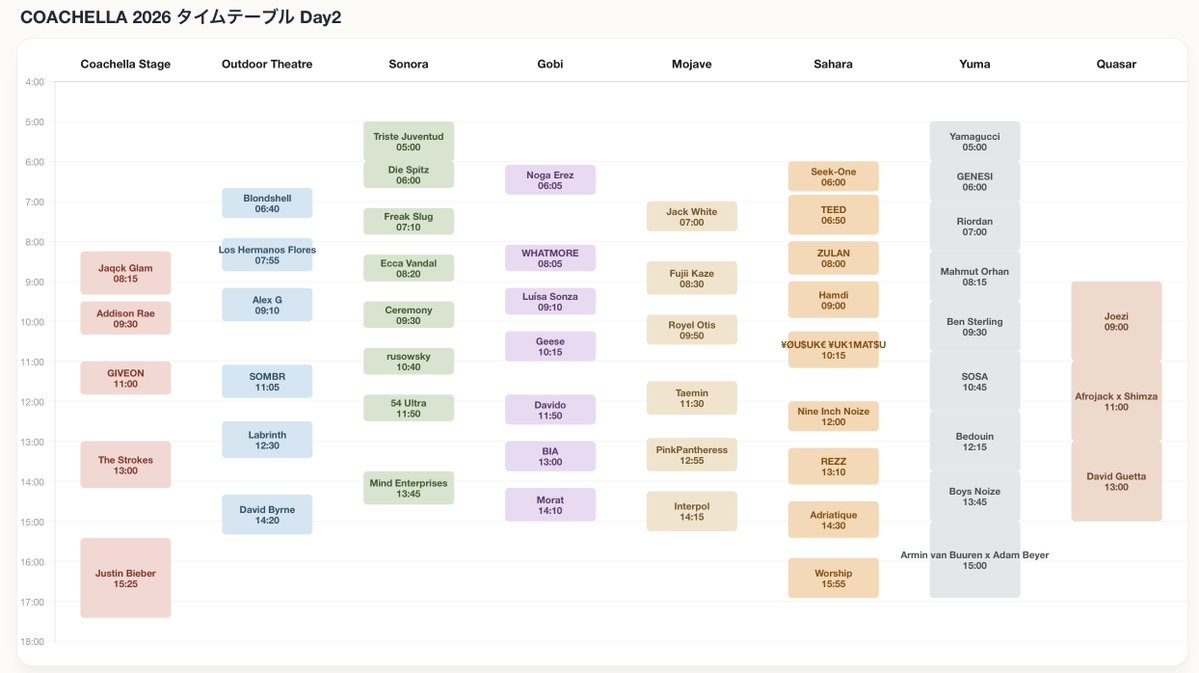Choose ¥OU$UK€ ¥UK1MAT$U 10:15 block
The width and height of the screenshot is (1199, 673).
click(833, 350)
